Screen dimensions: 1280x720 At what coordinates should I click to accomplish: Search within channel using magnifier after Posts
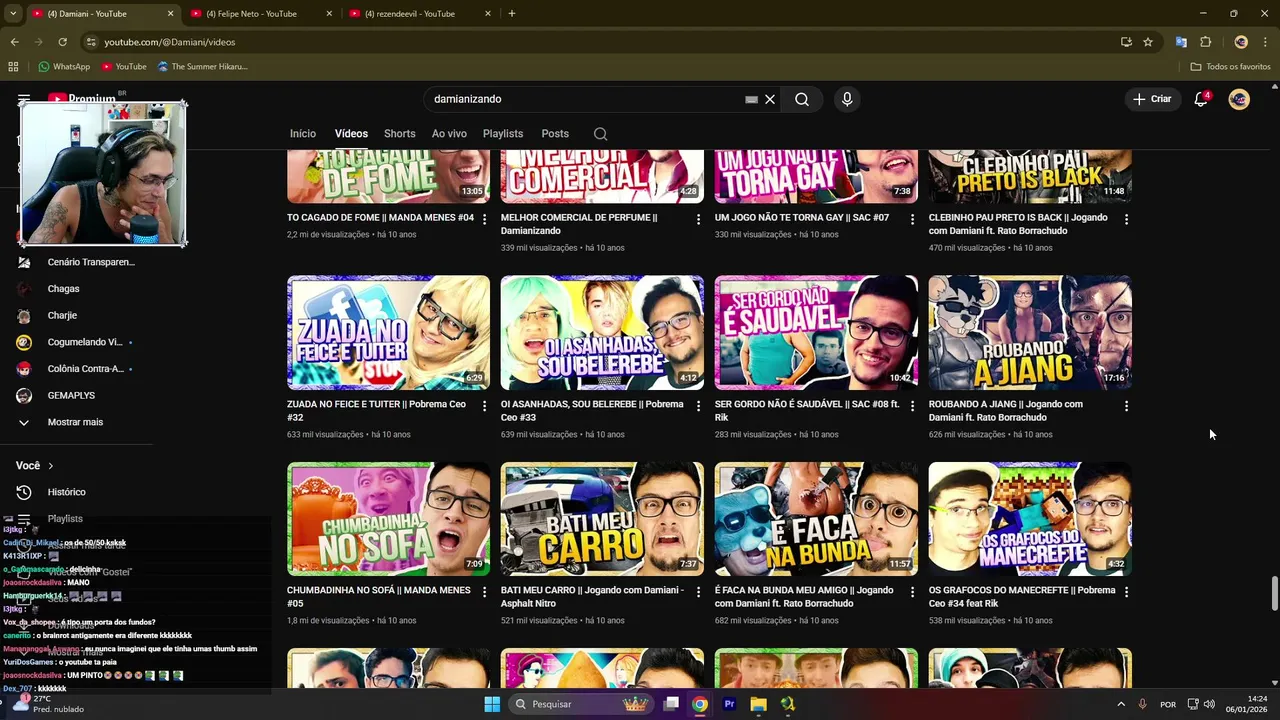coord(600,134)
